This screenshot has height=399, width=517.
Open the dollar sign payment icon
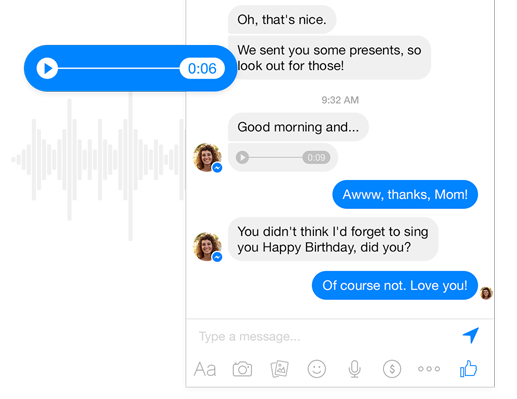point(392,369)
